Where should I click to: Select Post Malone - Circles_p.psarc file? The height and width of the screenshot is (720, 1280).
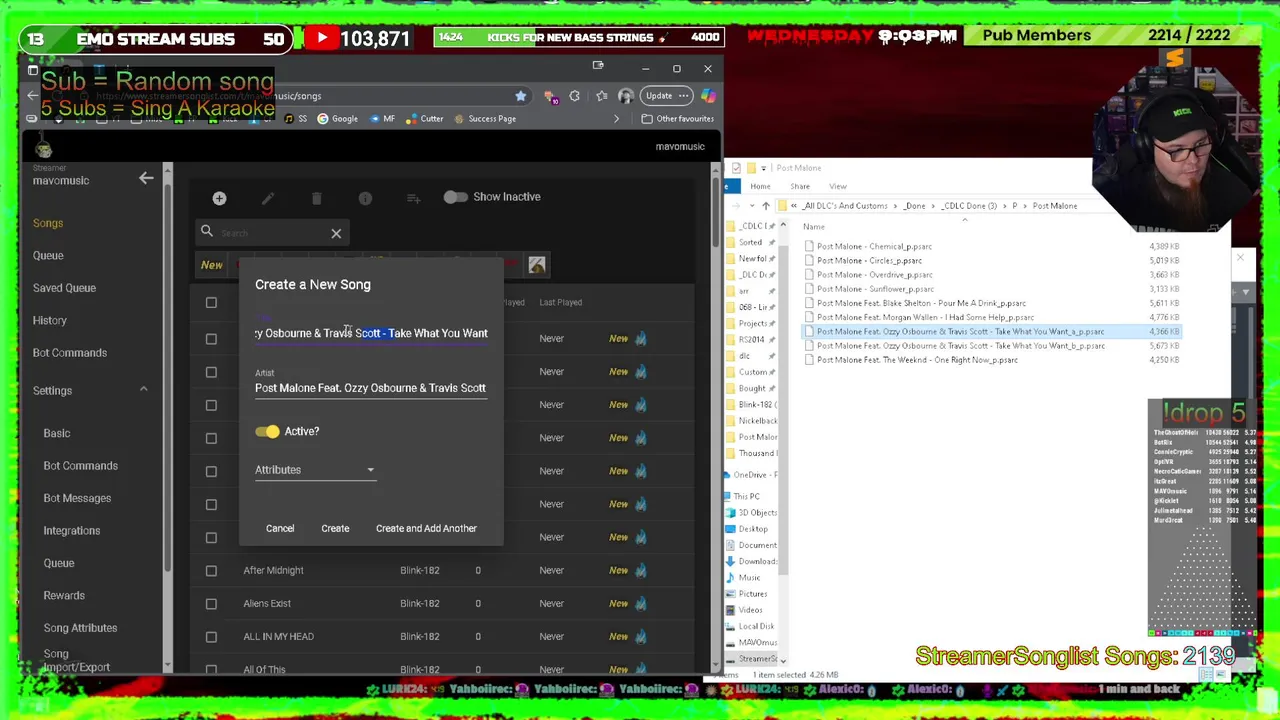[x=869, y=261]
